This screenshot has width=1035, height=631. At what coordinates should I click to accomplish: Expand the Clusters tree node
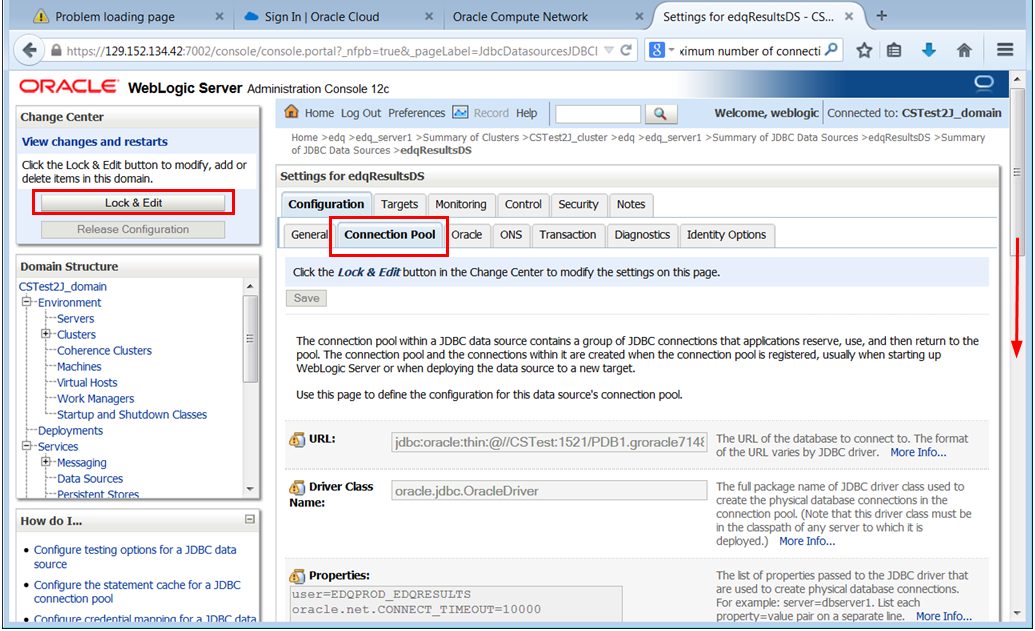(x=46, y=334)
